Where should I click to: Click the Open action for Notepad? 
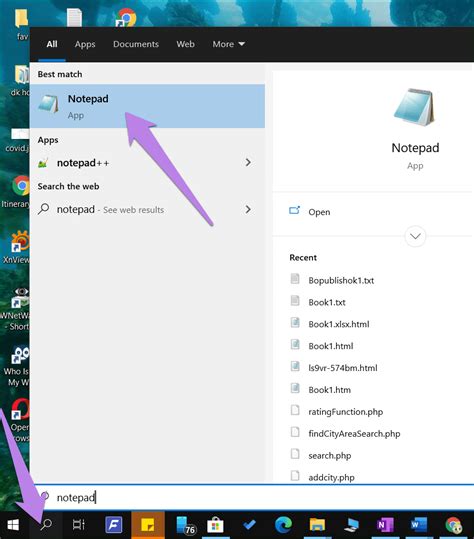[319, 212]
